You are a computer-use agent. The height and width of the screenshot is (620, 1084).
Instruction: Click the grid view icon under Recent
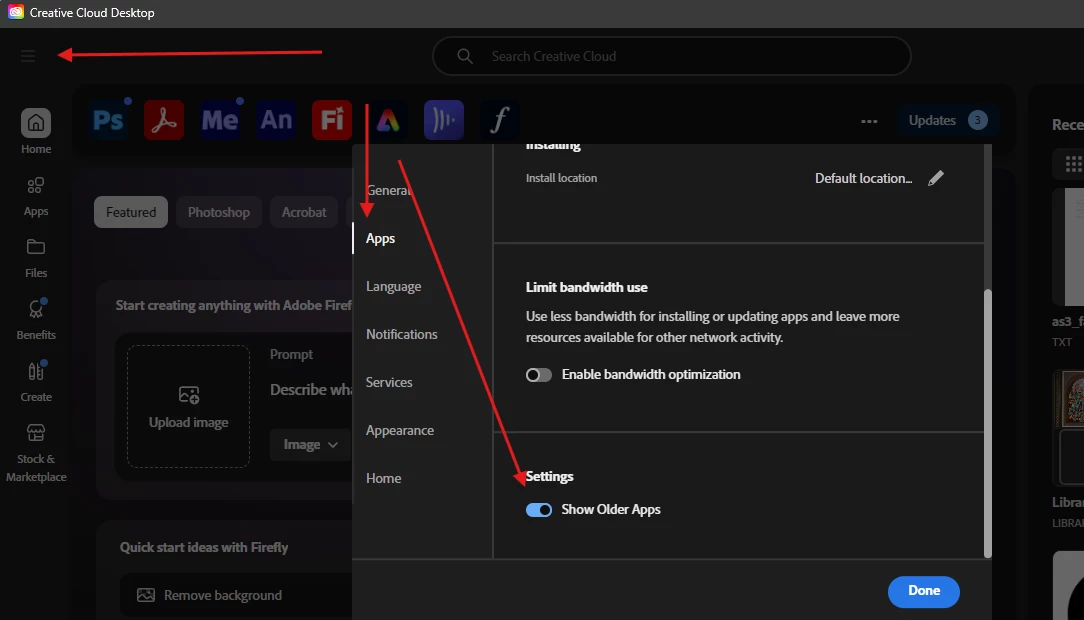tap(1073, 164)
